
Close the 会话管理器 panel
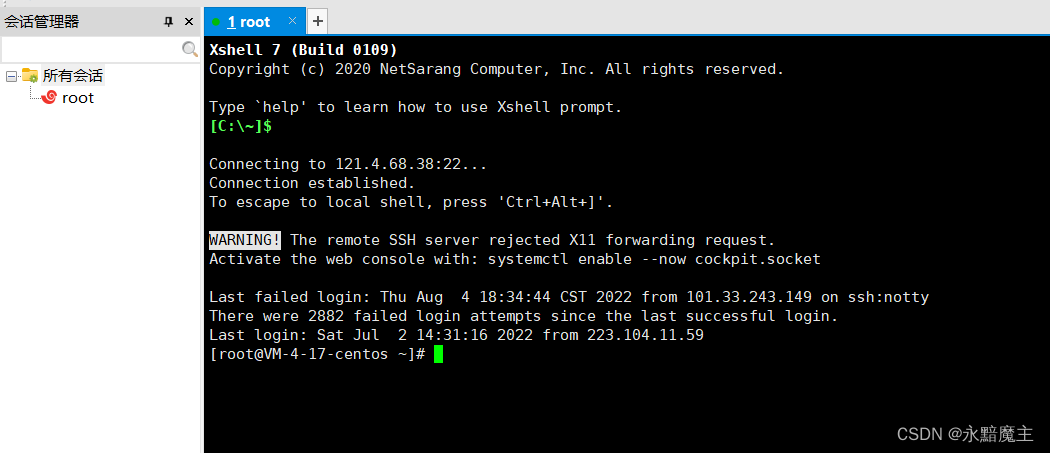(x=189, y=21)
